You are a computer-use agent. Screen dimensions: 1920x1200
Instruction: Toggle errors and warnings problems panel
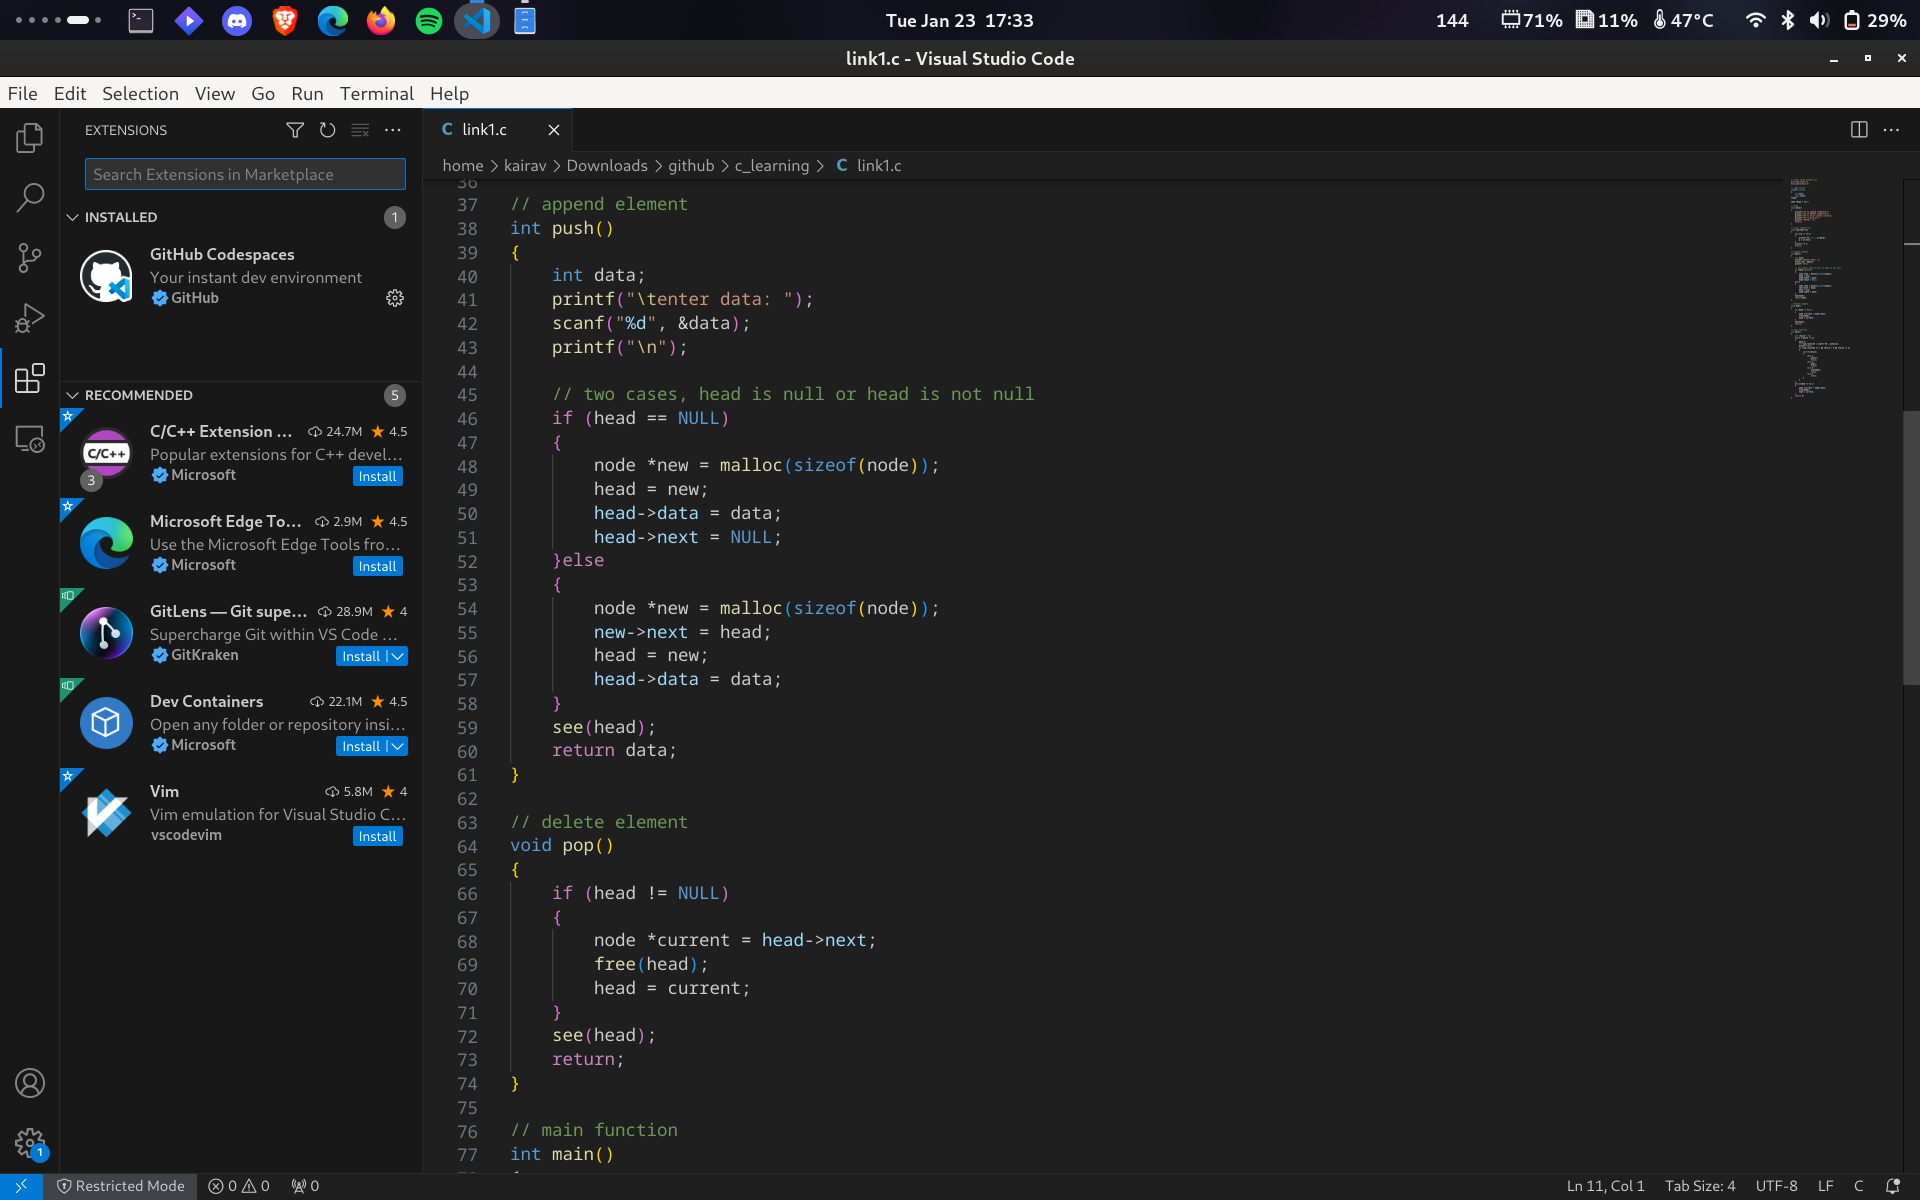point(239,1186)
